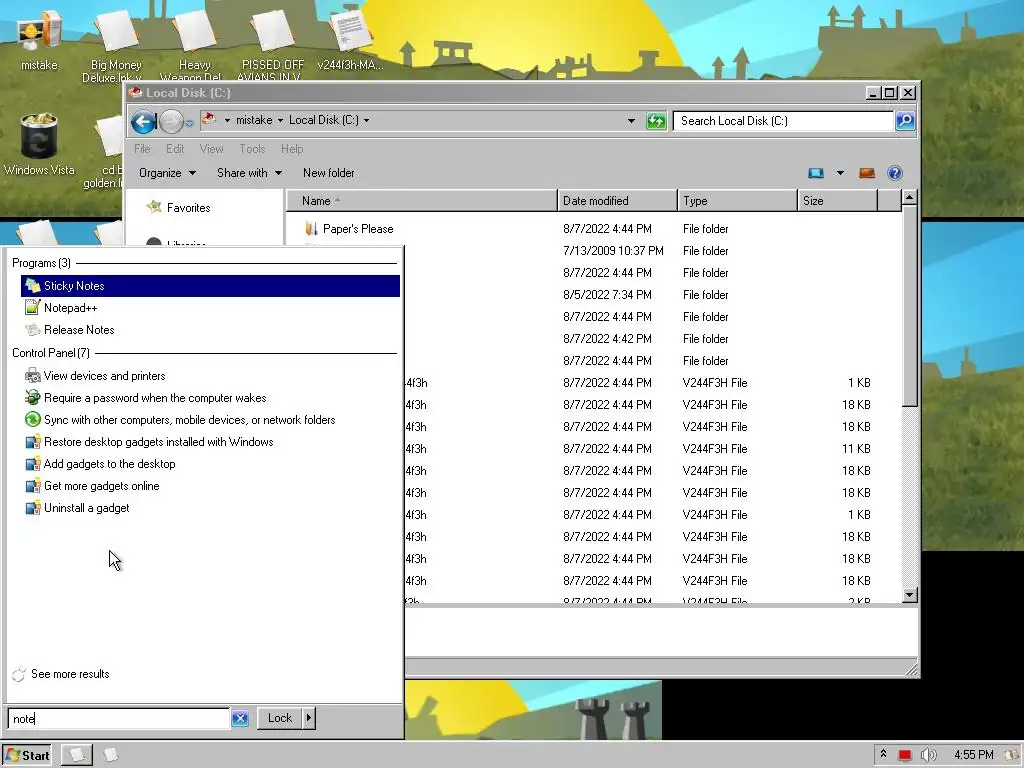Viewport: 1024px width, 768px height.
Task: Click the Explorer forward arrow
Action: coord(171,121)
